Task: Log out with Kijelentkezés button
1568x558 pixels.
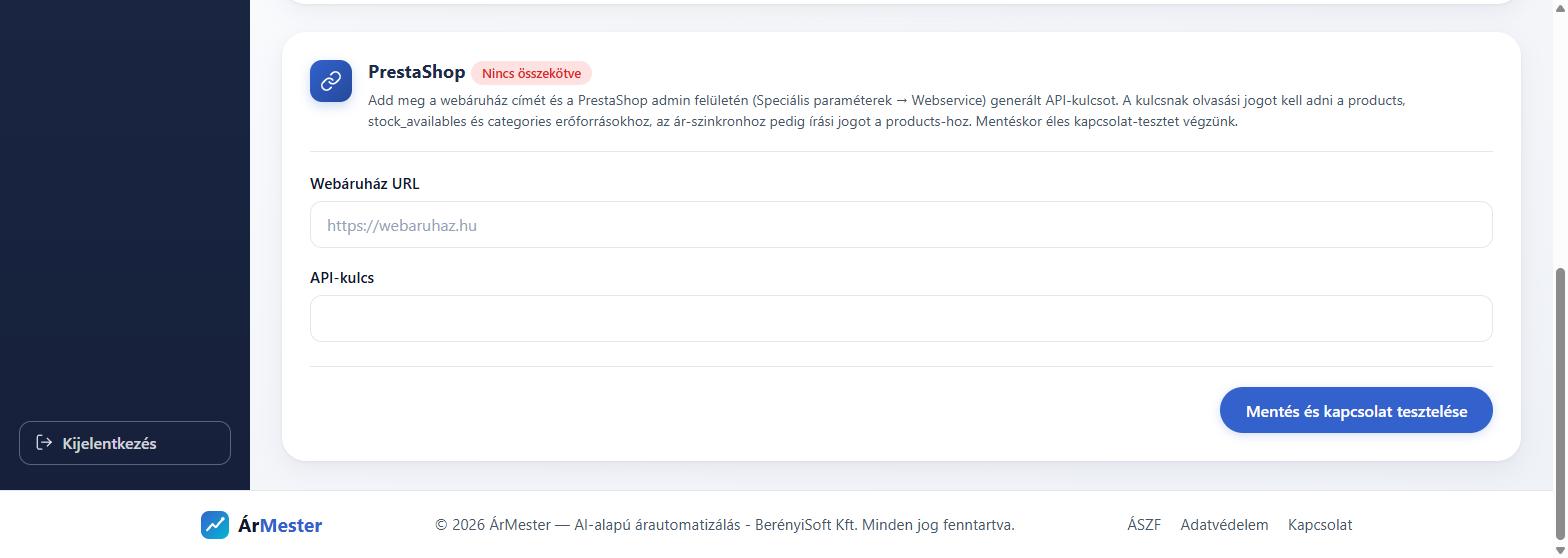Action: click(125, 443)
